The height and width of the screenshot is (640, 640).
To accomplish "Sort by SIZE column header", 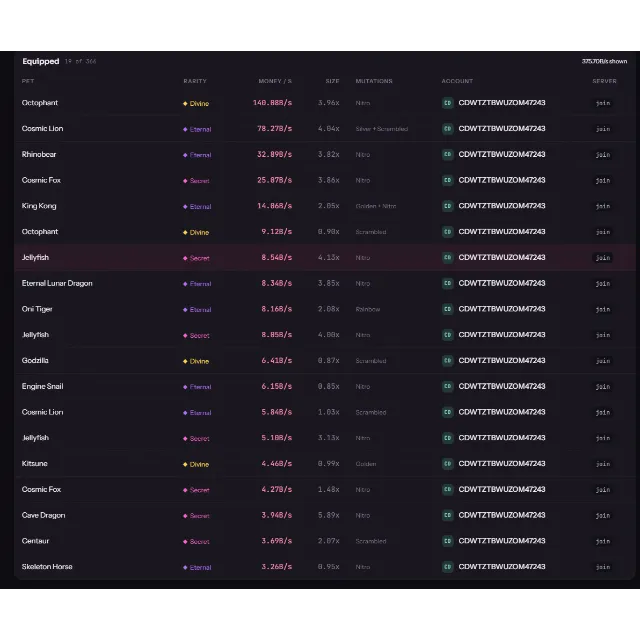I will [x=332, y=81].
